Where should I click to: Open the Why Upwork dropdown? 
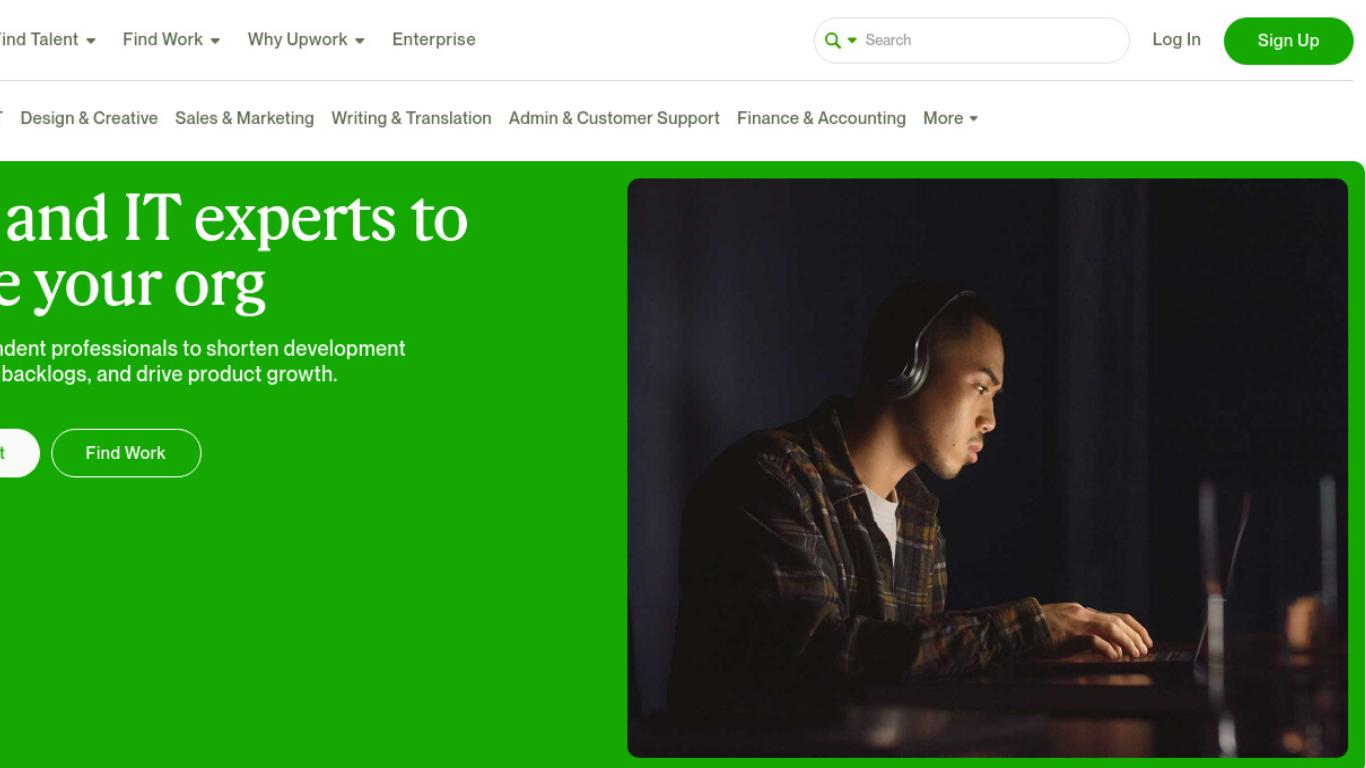pos(306,40)
